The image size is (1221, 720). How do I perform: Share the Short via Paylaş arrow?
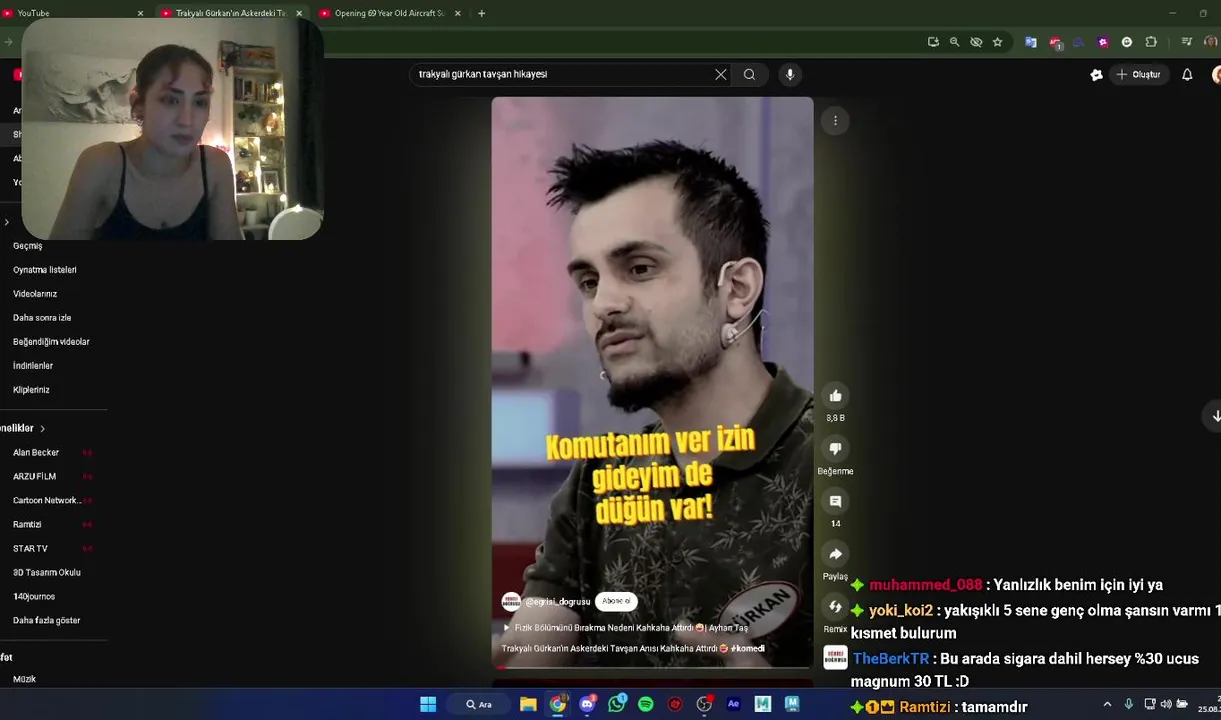coord(835,555)
